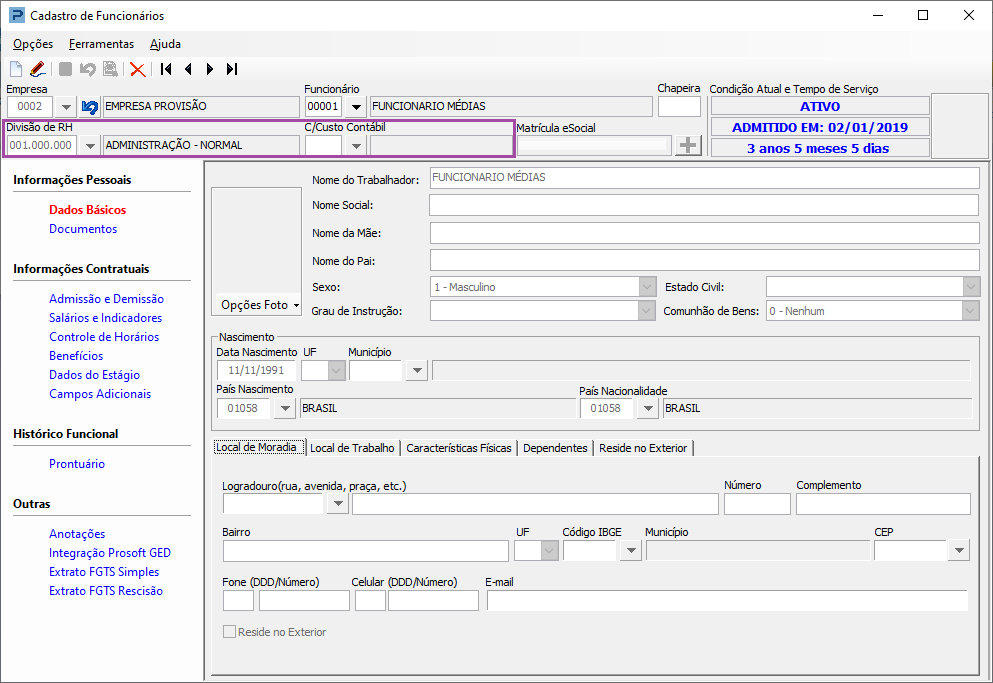Open the Grau de Instrução dropdown
This screenshot has width=993, height=683.
click(x=647, y=311)
